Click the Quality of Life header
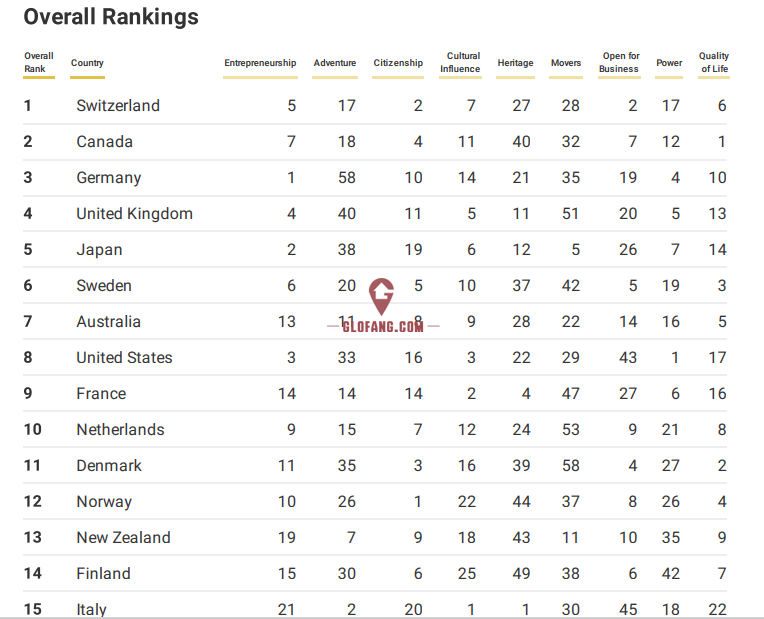The height and width of the screenshot is (619, 764). [x=714, y=63]
